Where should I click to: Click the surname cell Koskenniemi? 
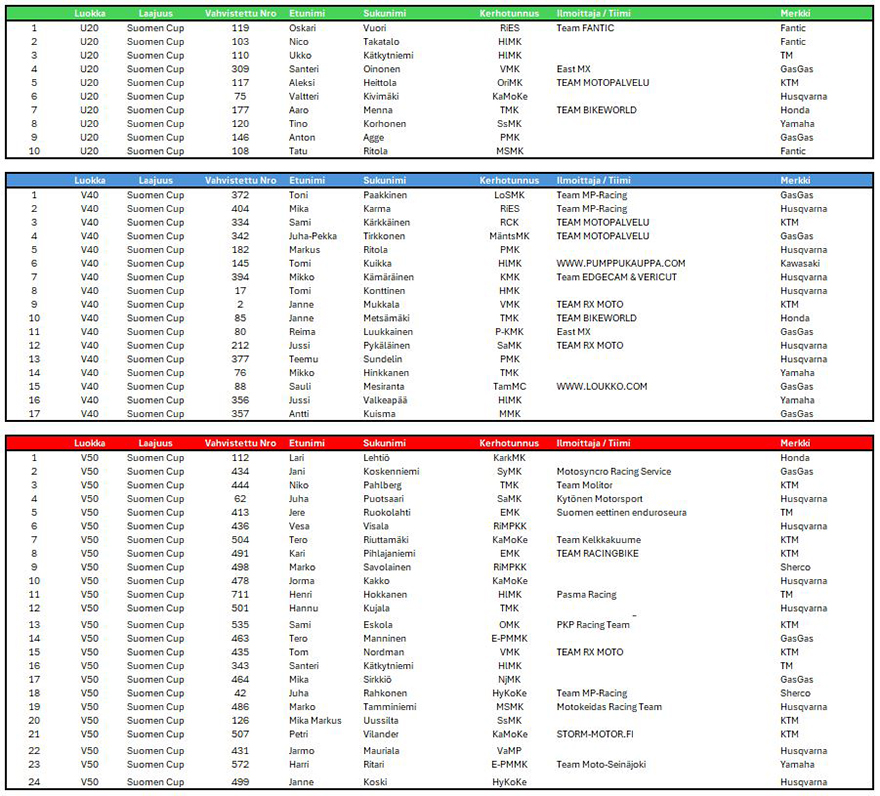pyautogui.click(x=391, y=471)
